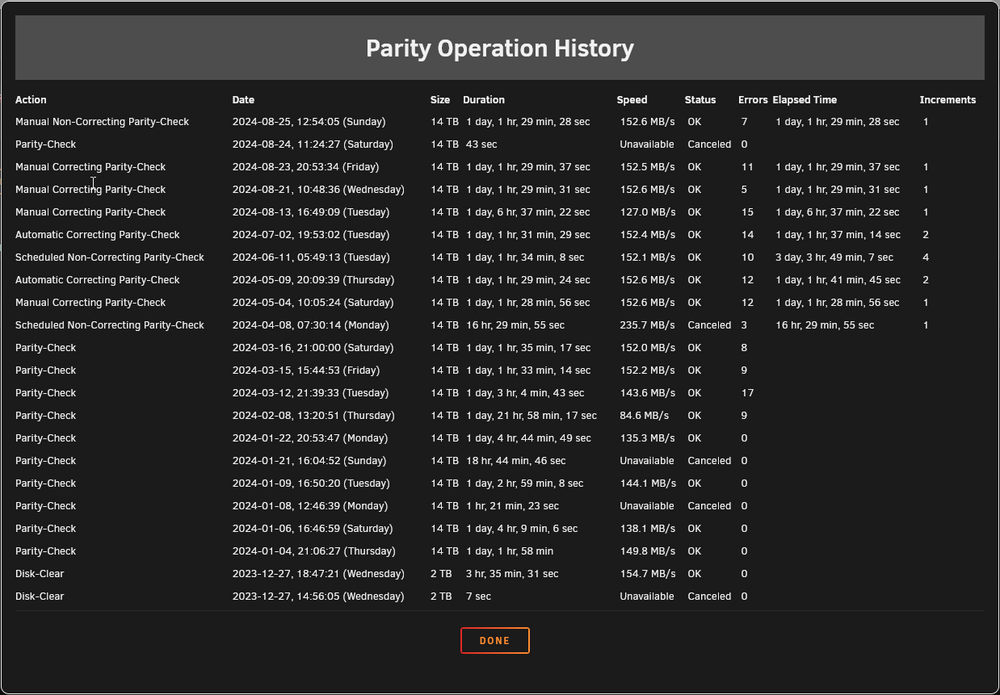This screenshot has width=1000, height=695.
Task: Select date 2024-01-22, 20:53:47 (Monday)
Action: [x=310, y=439]
